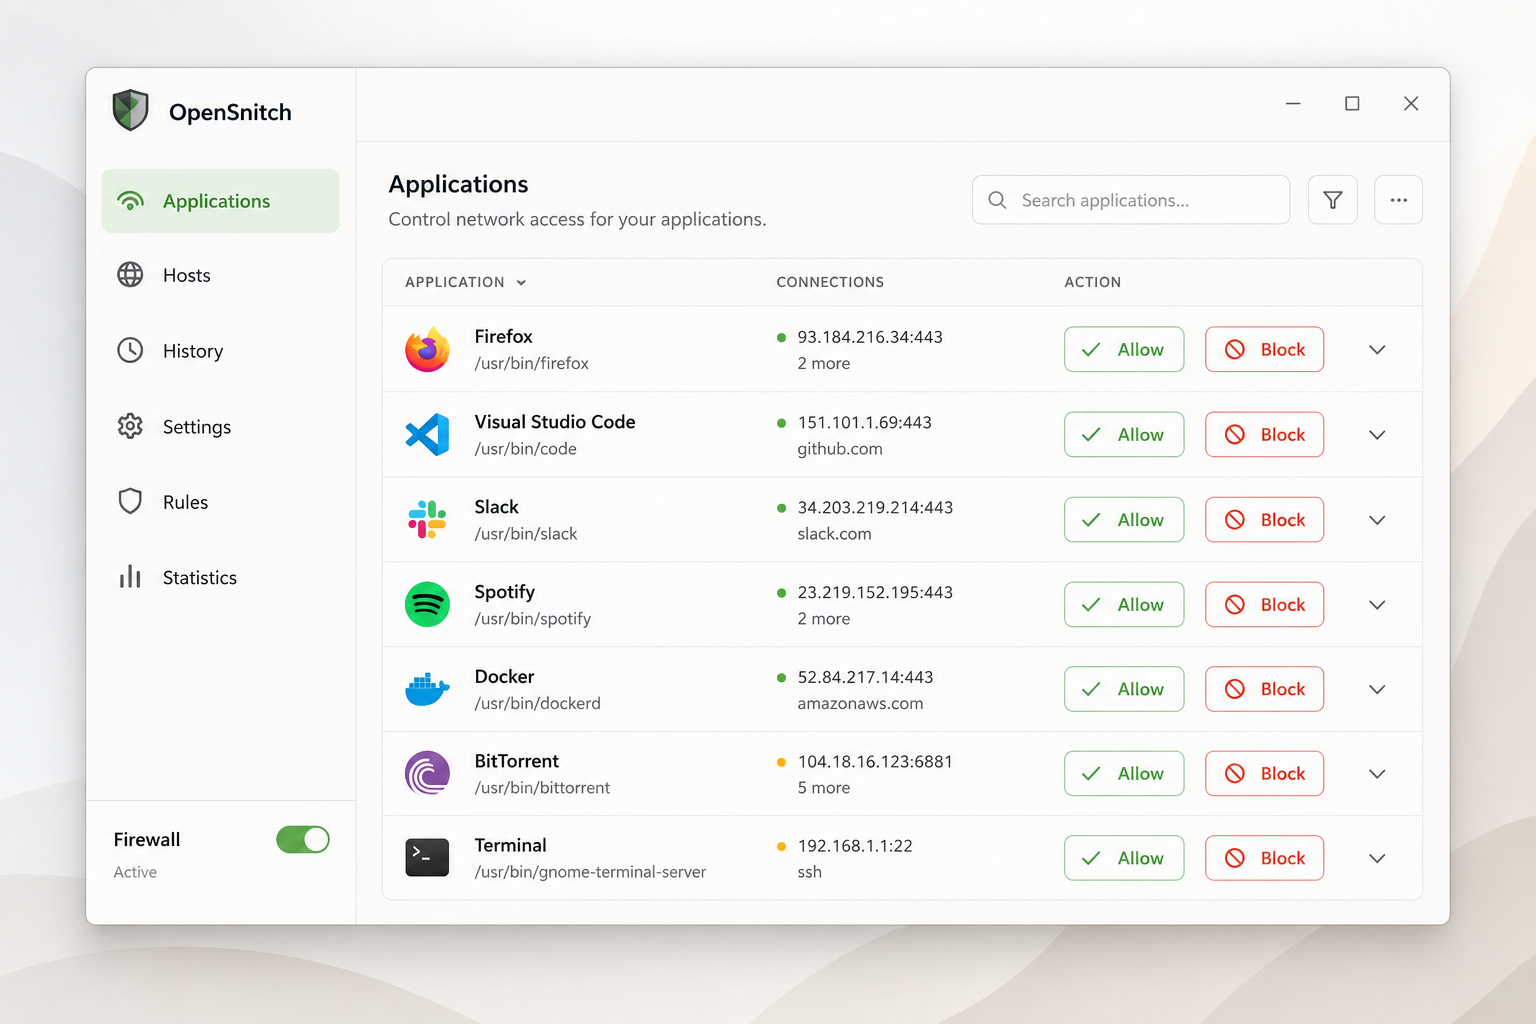Allow BitTorrent connections
This screenshot has width=1536, height=1024.
[1124, 773]
